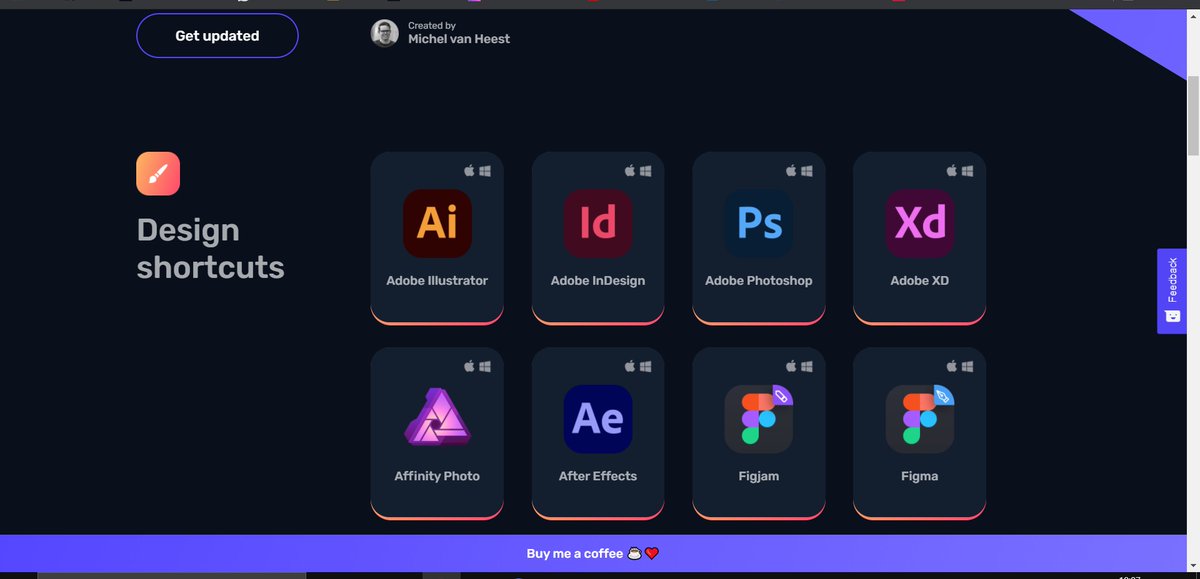The height and width of the screenshot is (579, 1200).
Task: Click Michel van Heest avatar photo
Action: [x=385, y=33]
